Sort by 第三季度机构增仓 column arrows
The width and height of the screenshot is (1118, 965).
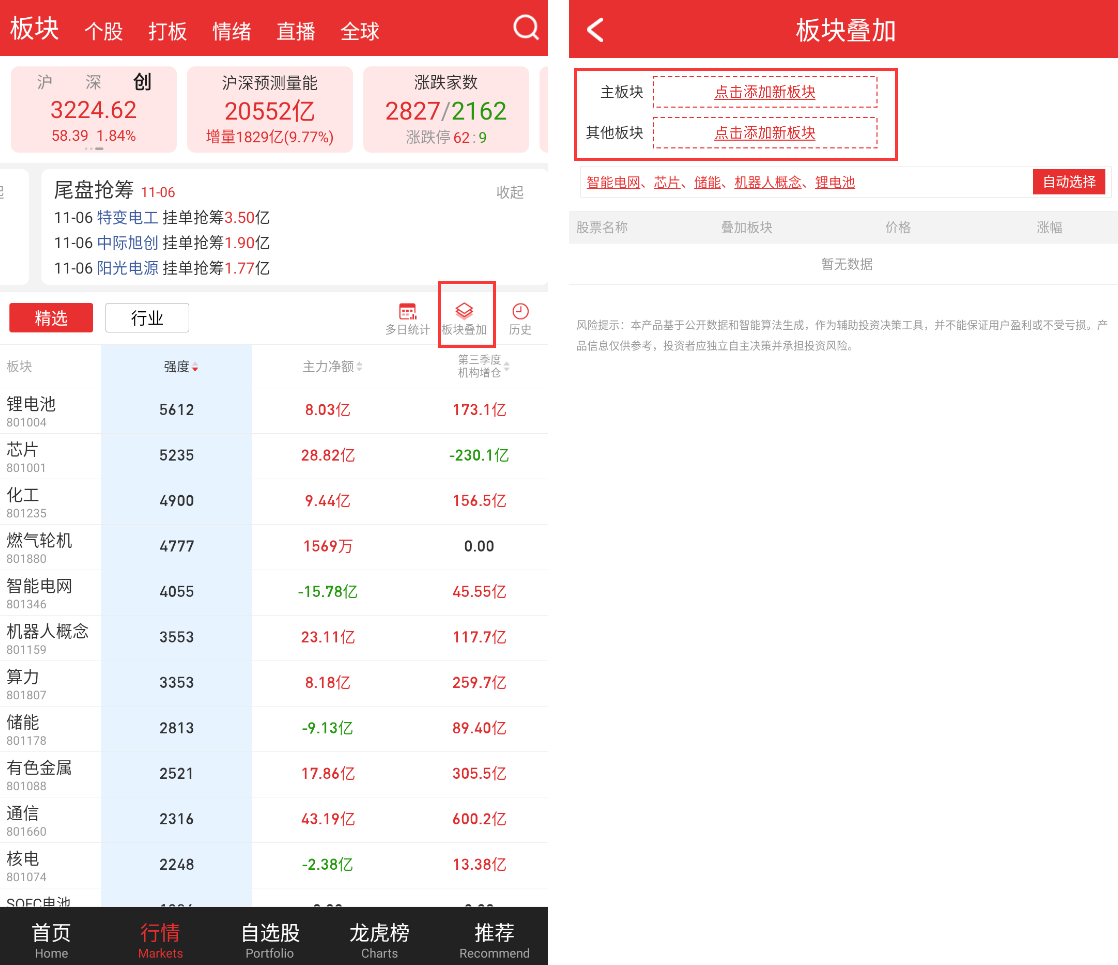tap(507, 366)
